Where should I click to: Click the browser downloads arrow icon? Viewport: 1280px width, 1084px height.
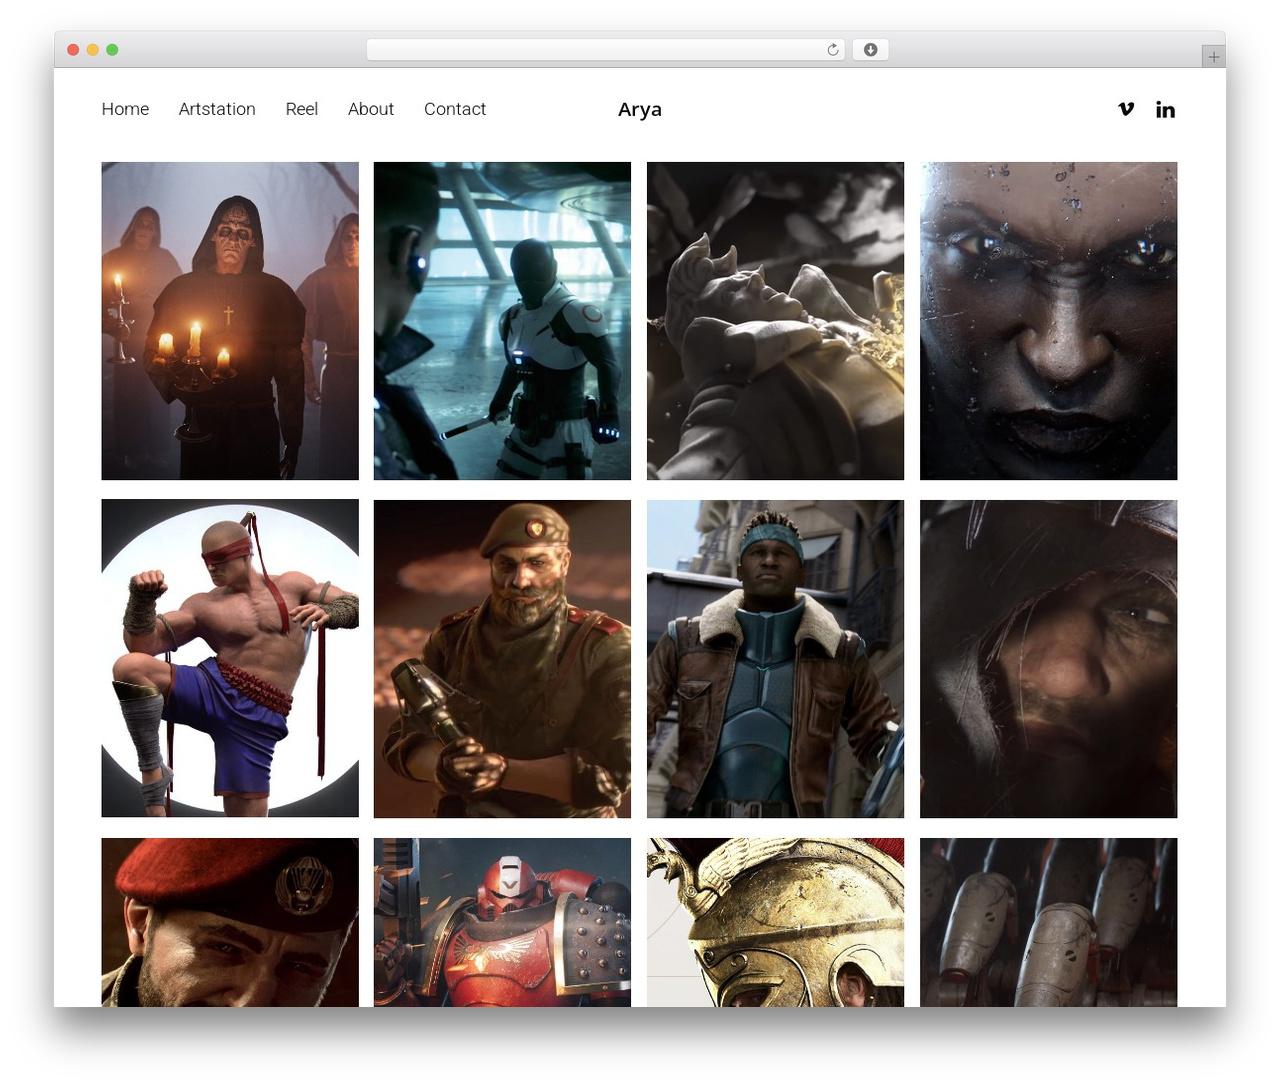(x=870, y=50)
